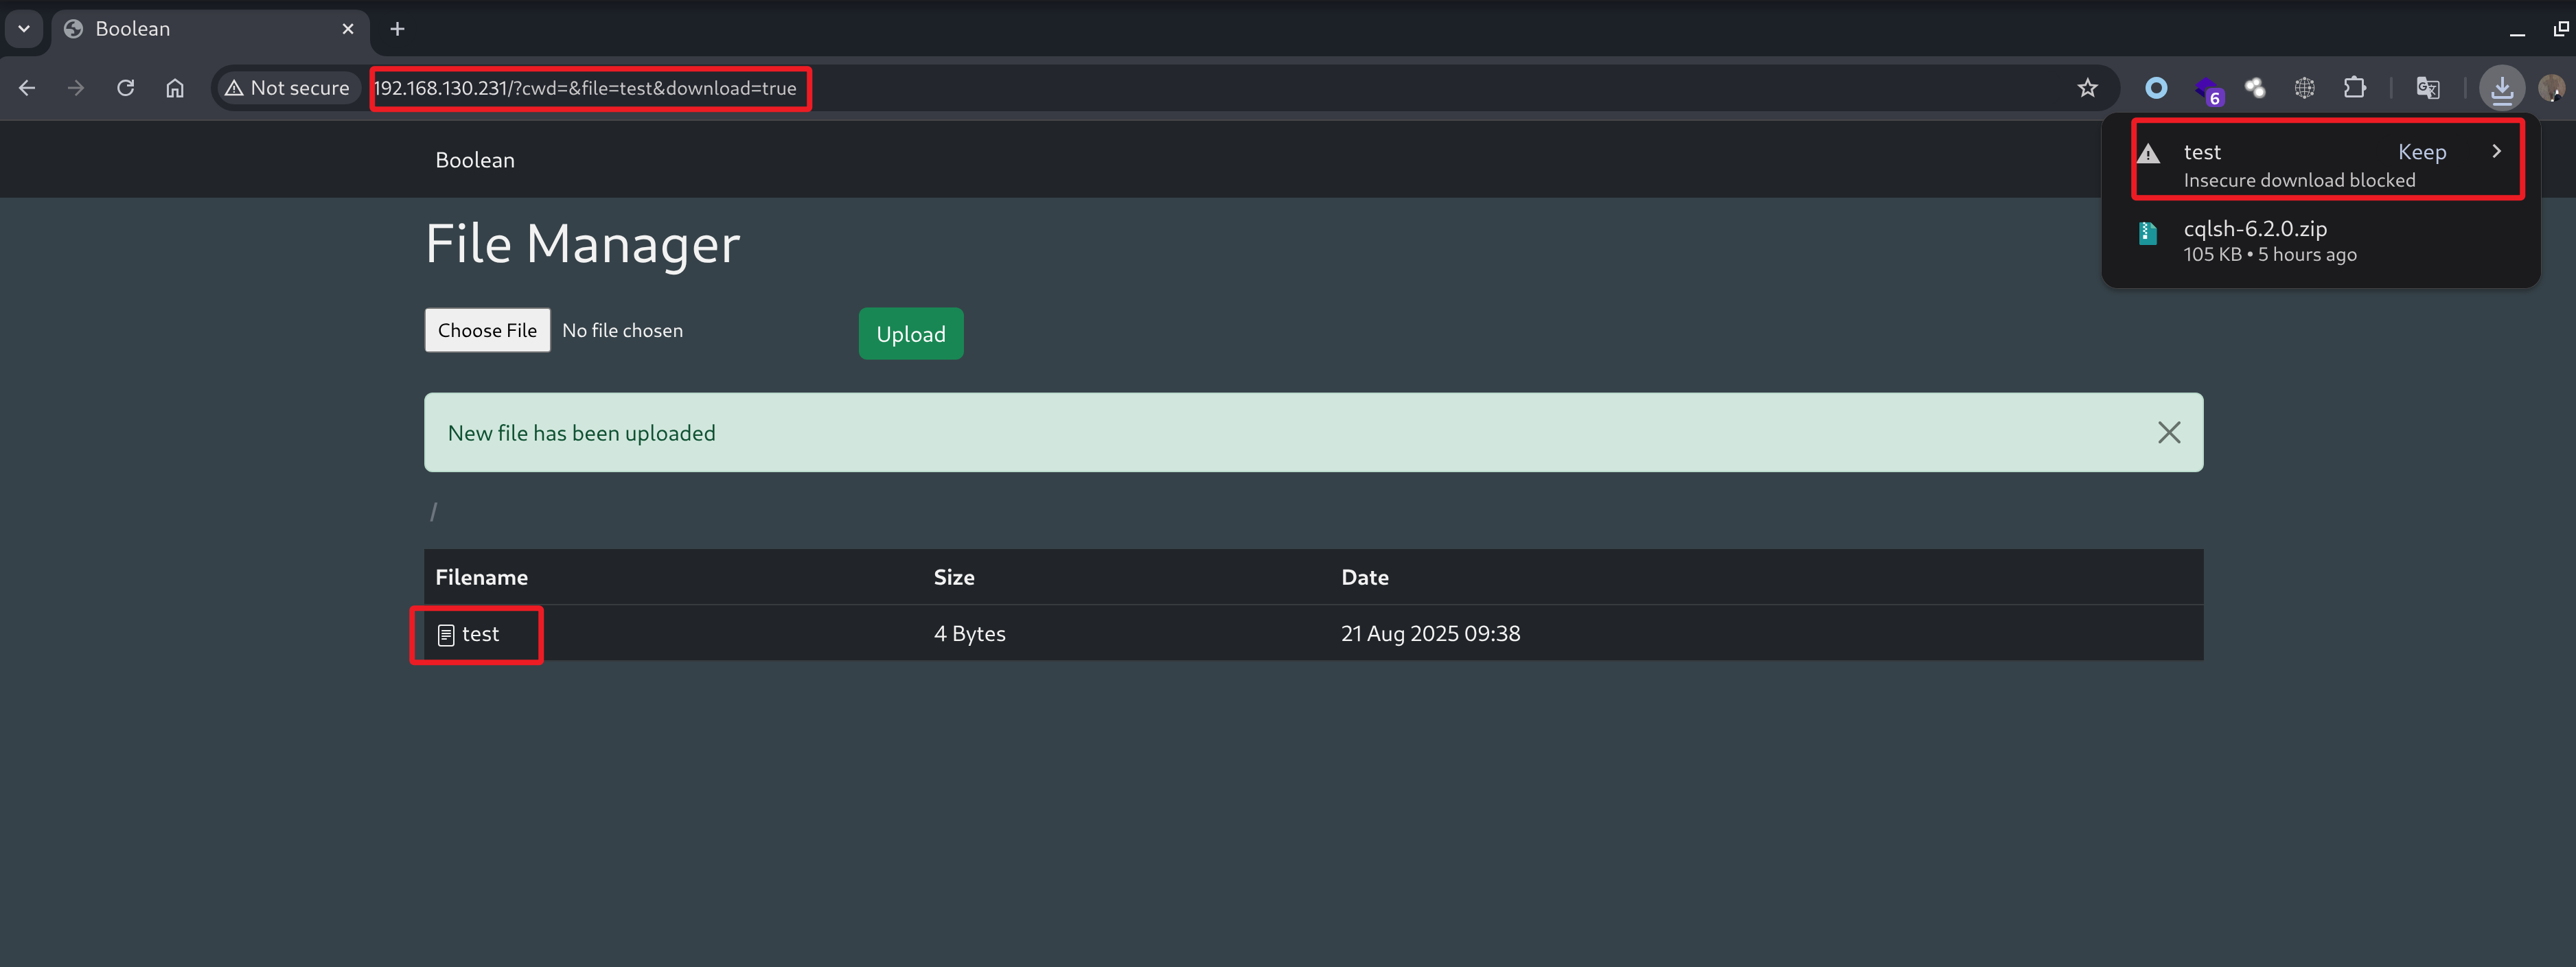
Task: Open the tab search dropdown arrow
Action: pyautogui.click(x=24, y=29)
